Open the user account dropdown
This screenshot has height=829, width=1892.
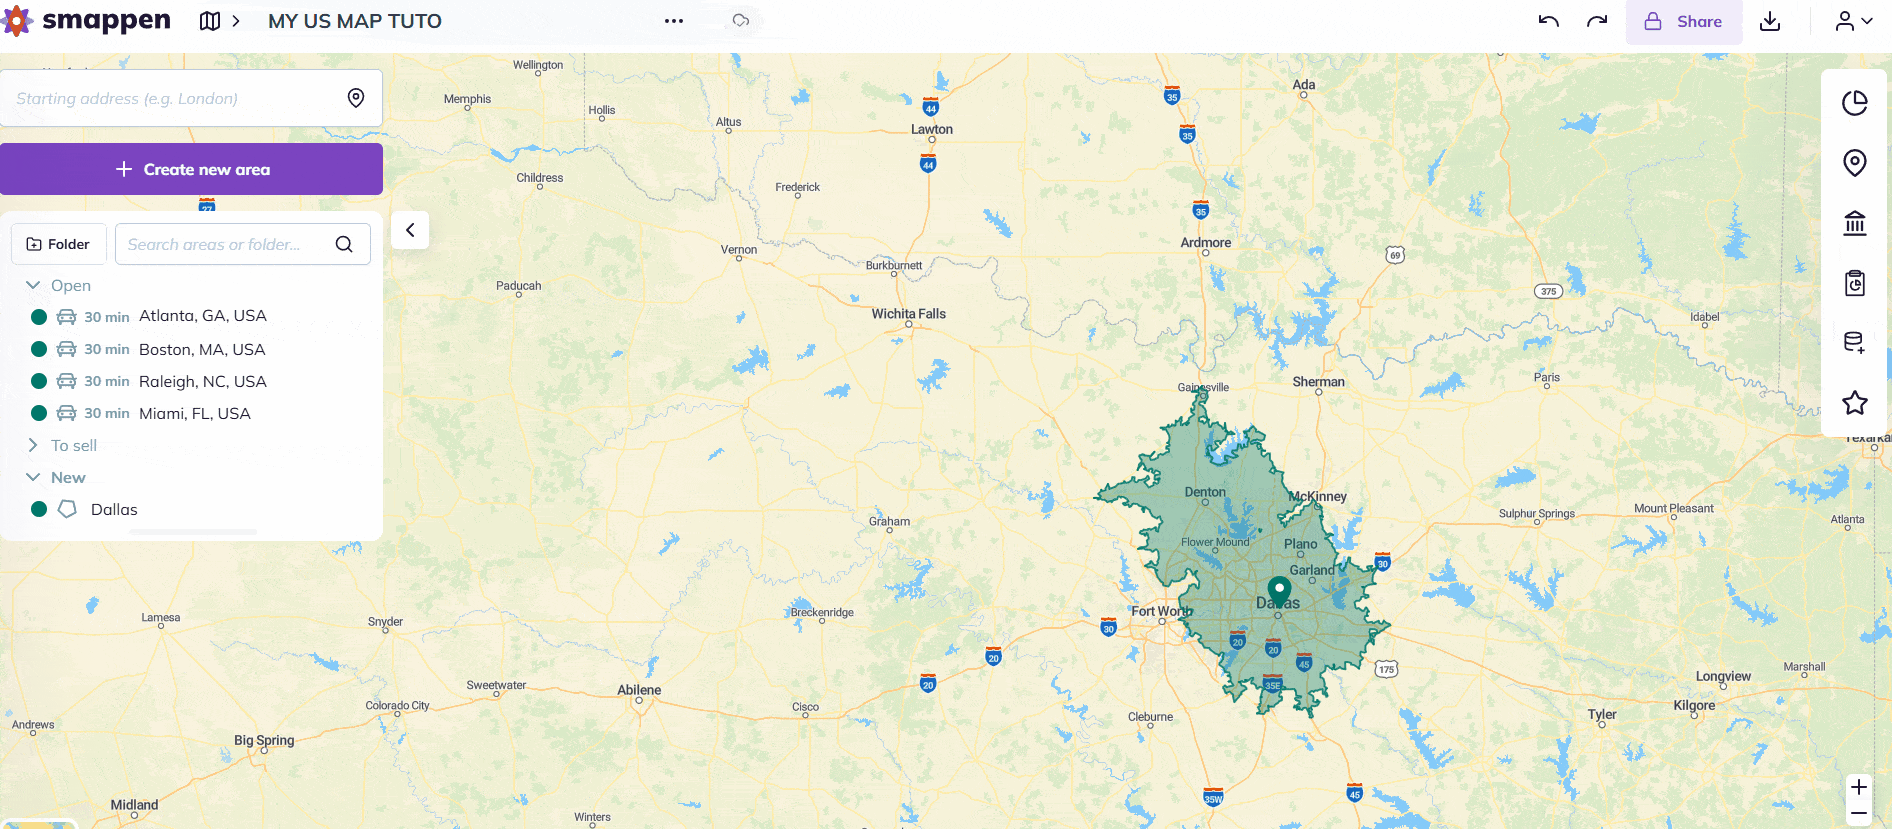click(1853, 21)
